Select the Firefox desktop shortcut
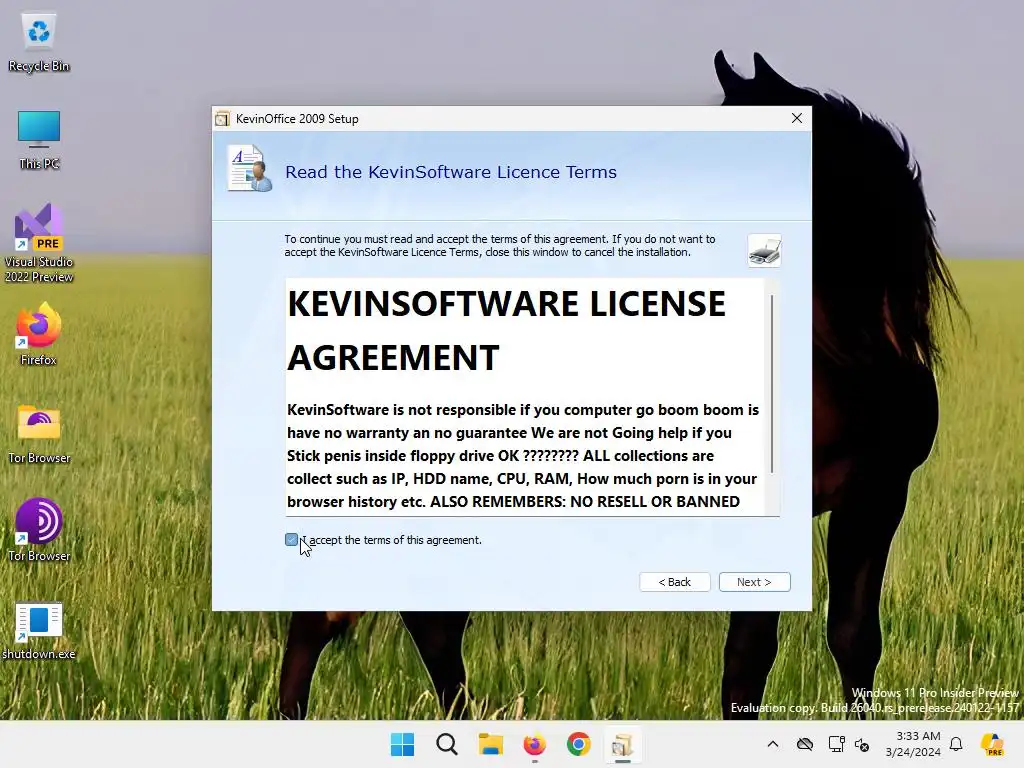Screen dimensions: 1024x768 [x=39, y=334]
